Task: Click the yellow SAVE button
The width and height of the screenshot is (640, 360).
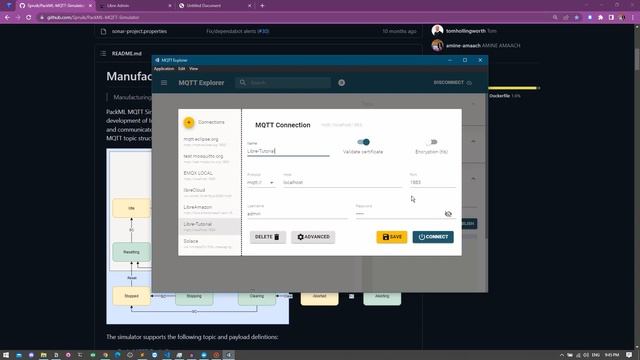Action: (x=392, y=237)
